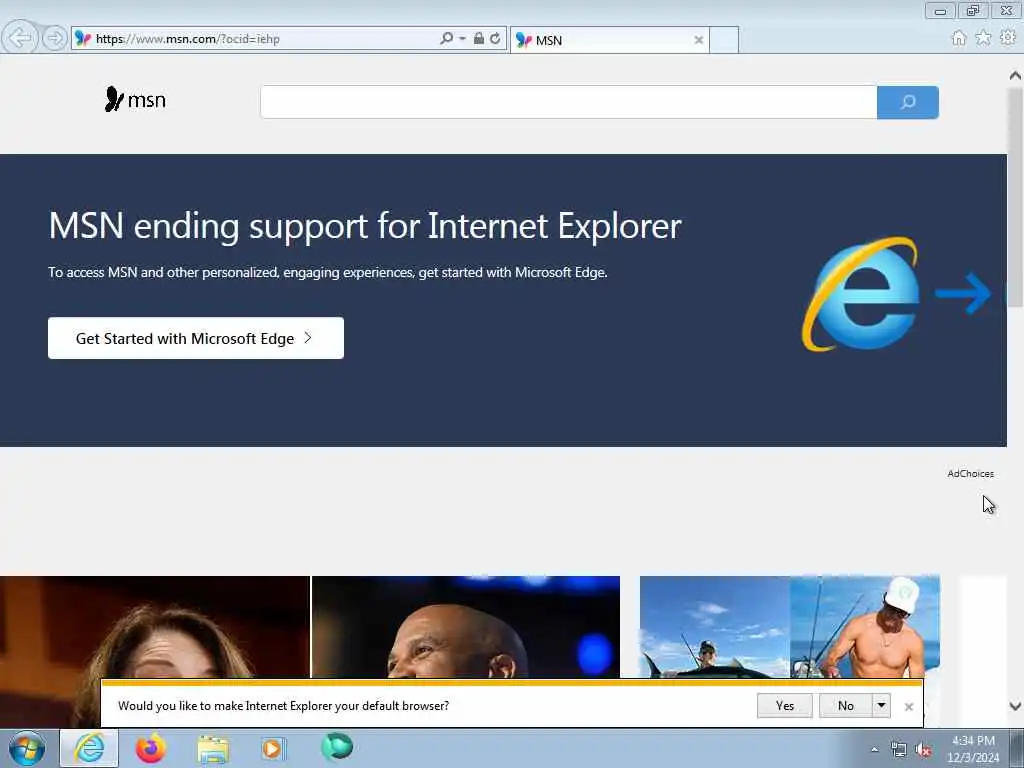This screenshot has width=1024, height=768.
Task: Launch Firefox from the taskbar
Action: pos(150,748)
